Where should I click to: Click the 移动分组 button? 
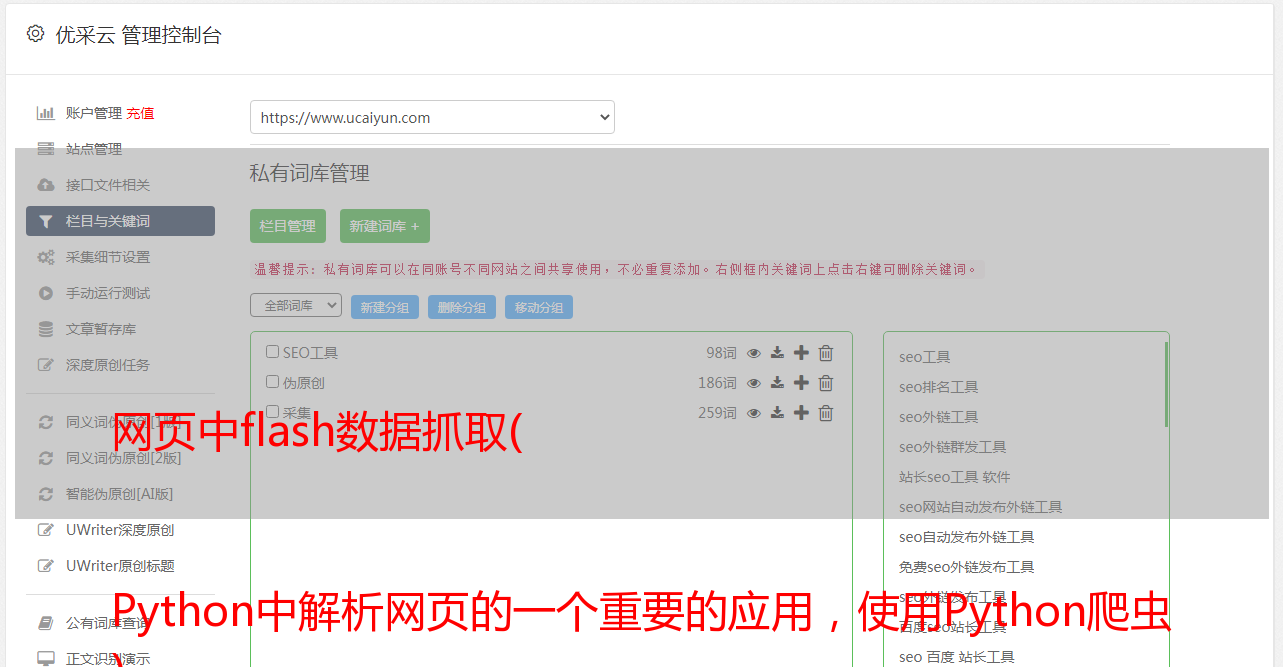[x=539, y=307]
